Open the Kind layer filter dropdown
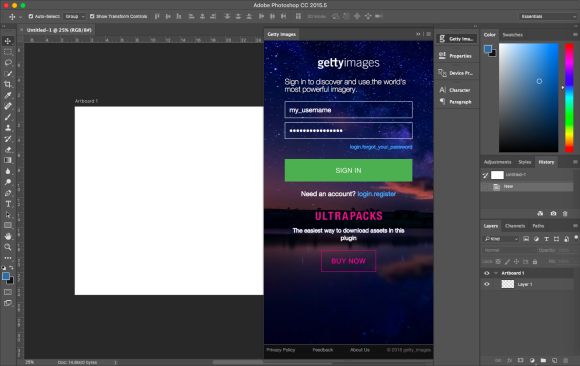 pos(501,239)
